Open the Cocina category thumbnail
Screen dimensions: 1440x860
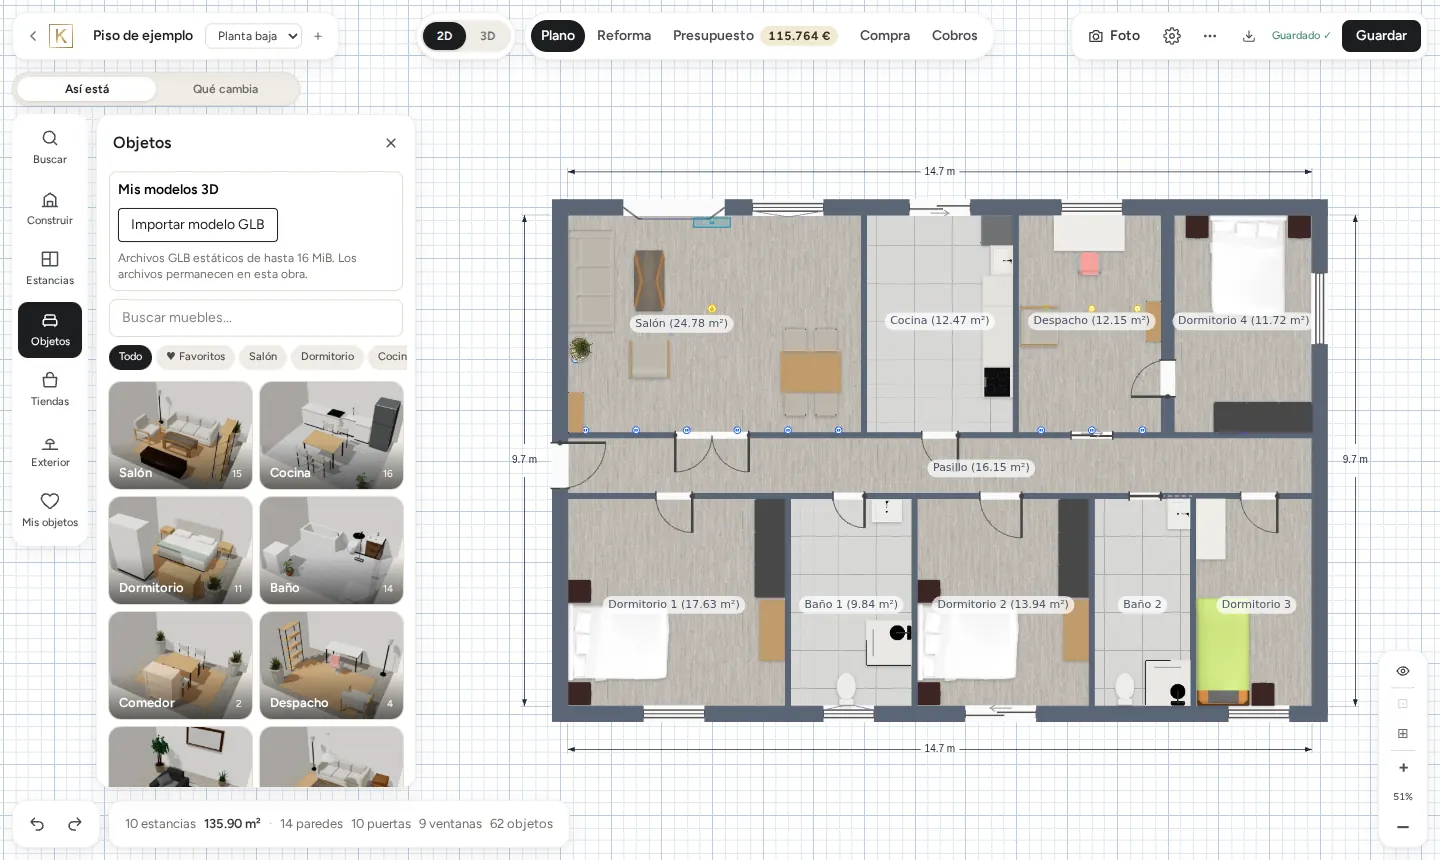pos(332,435)
